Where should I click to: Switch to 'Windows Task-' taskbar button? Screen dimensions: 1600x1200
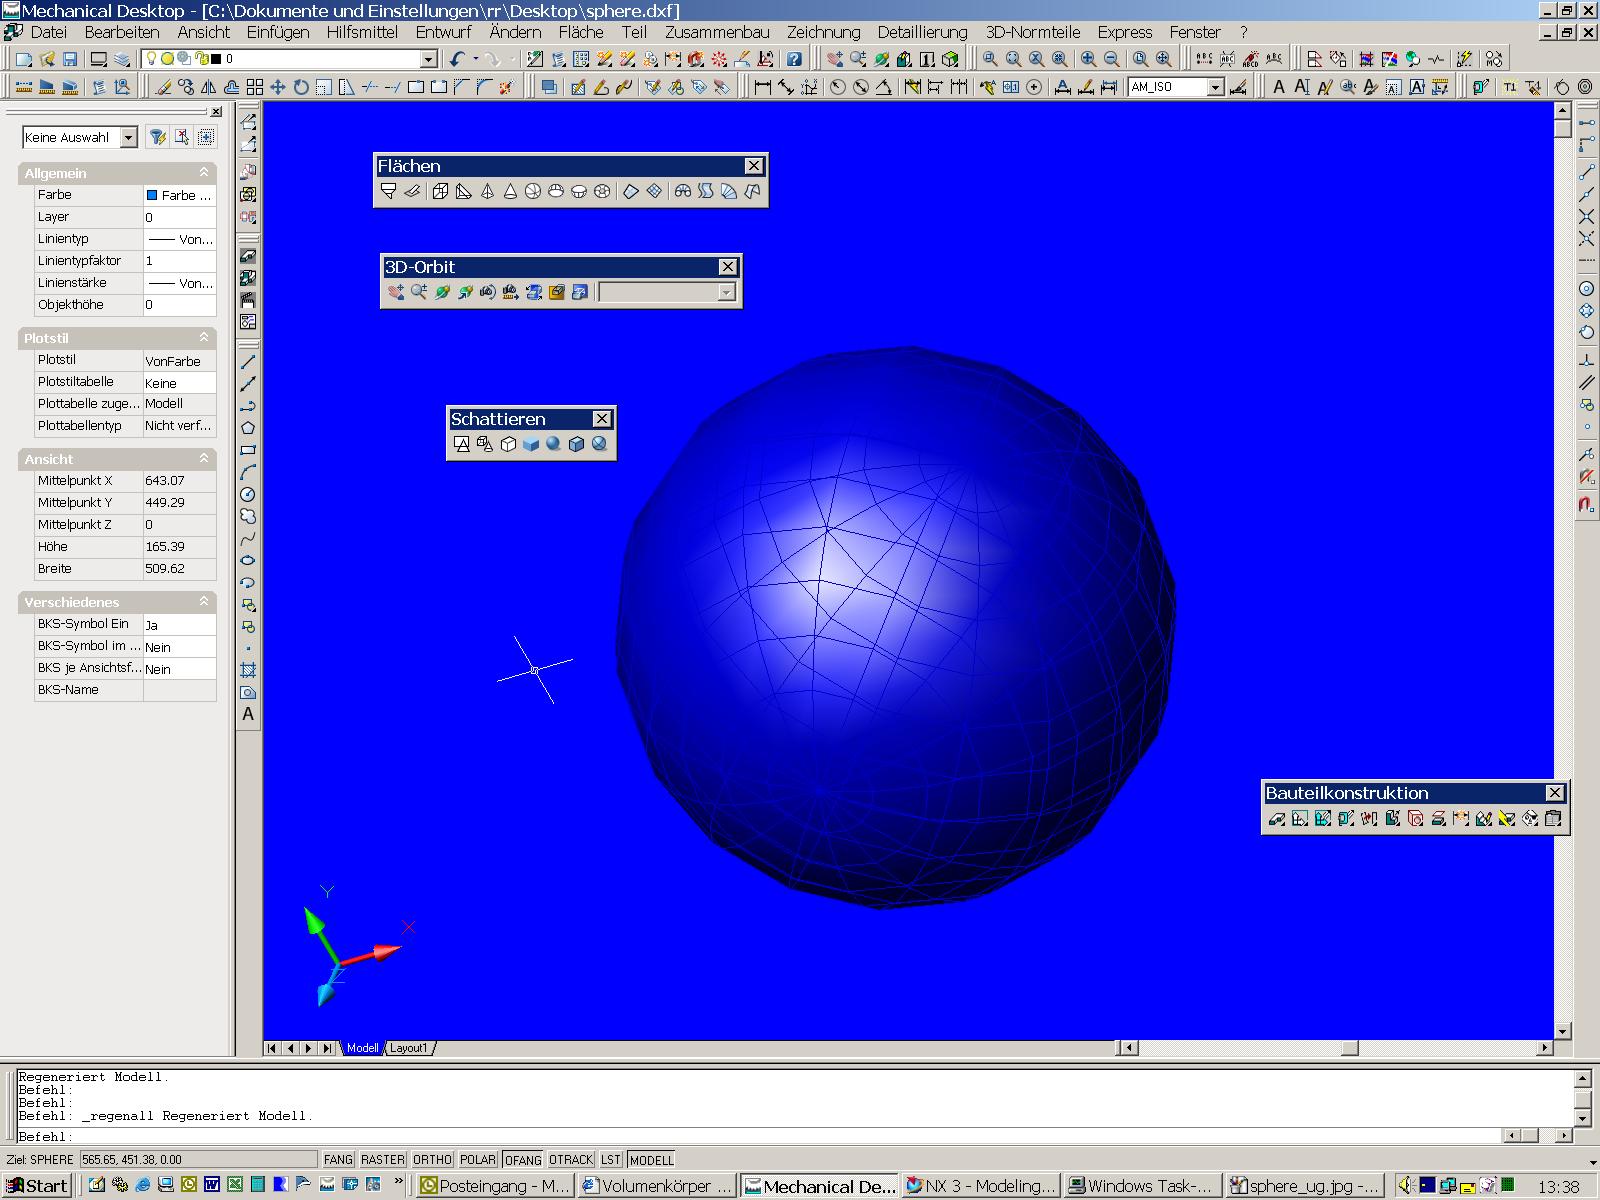[x=1143, y=1186]
